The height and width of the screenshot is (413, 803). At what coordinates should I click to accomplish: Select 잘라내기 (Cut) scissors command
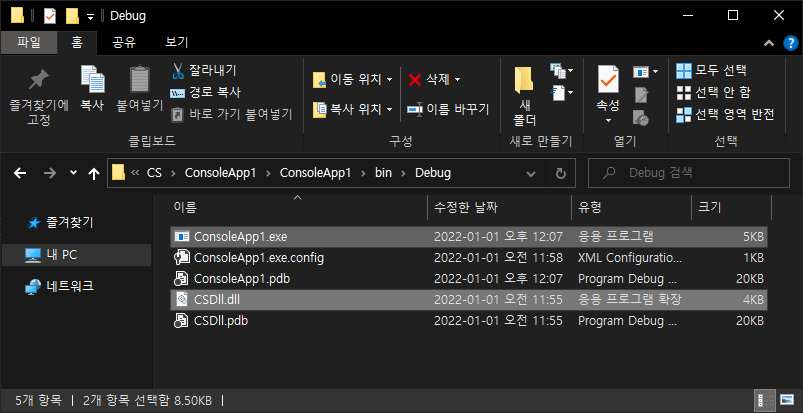pos(204,70)
